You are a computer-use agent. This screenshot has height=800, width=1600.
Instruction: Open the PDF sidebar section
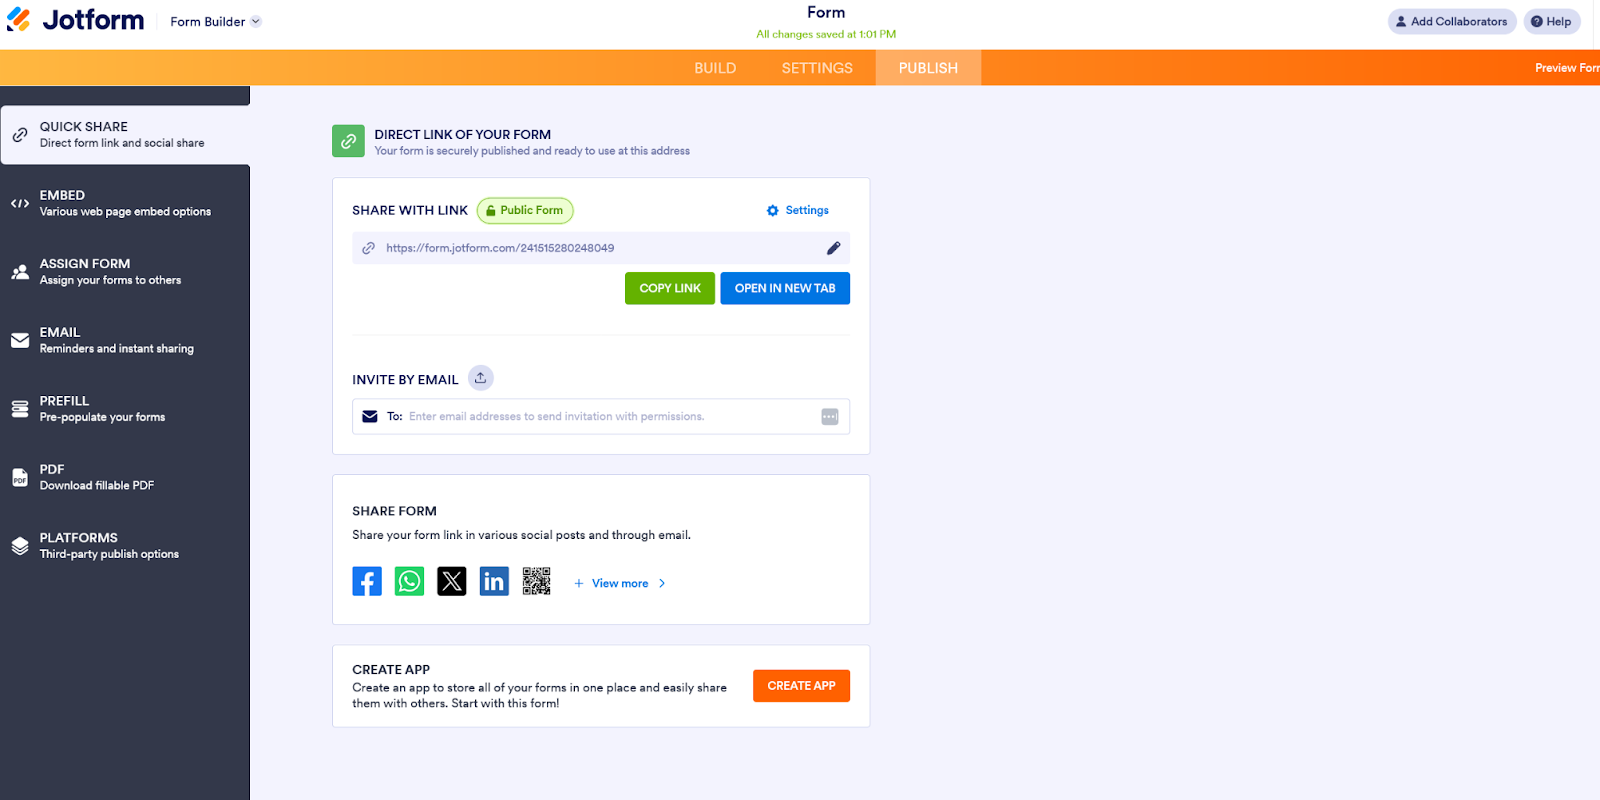click(125, 477)
